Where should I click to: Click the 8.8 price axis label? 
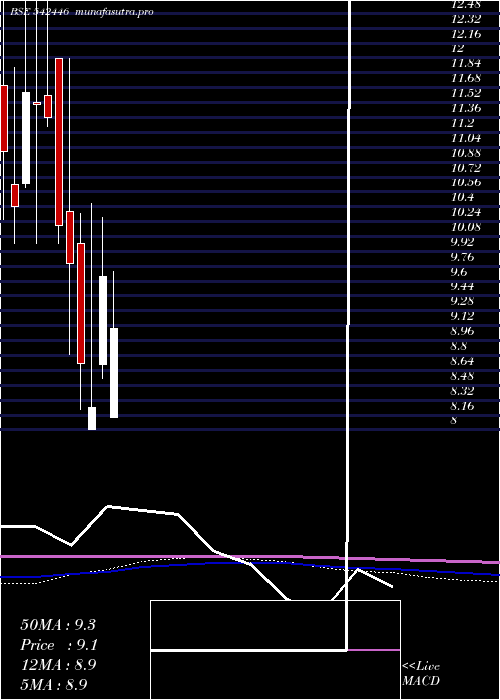460,346
